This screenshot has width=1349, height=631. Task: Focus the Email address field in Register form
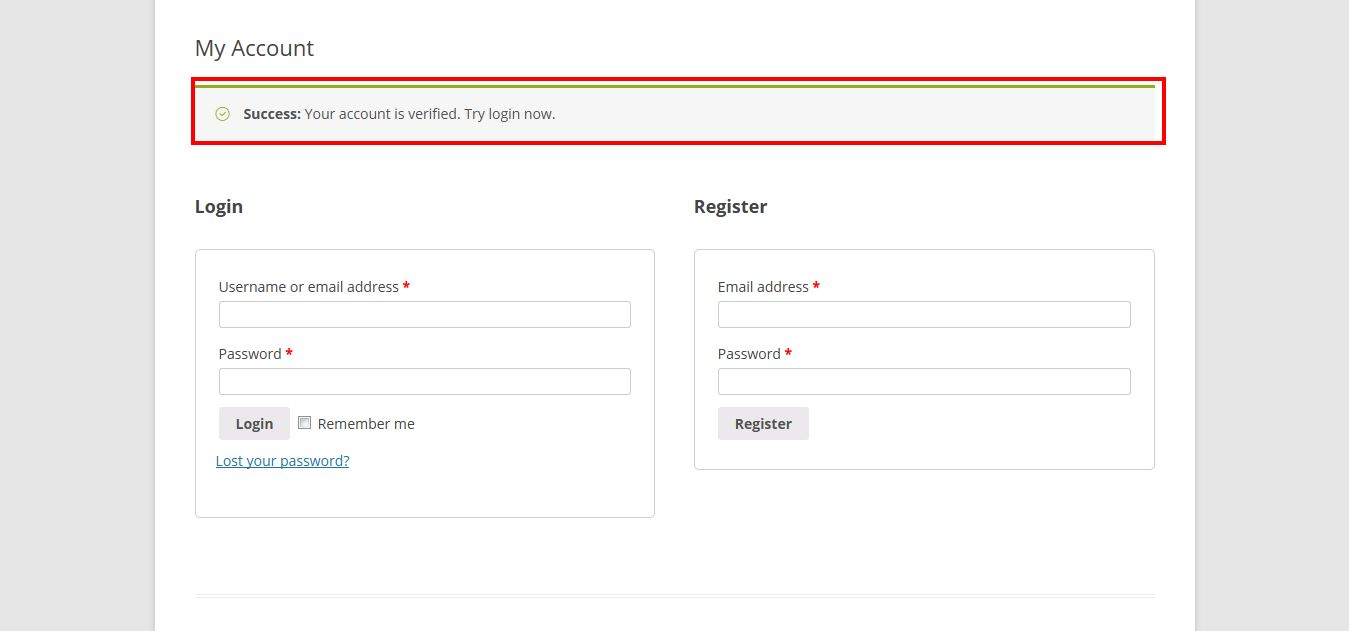pyautogui.click(x=923, y=315)
